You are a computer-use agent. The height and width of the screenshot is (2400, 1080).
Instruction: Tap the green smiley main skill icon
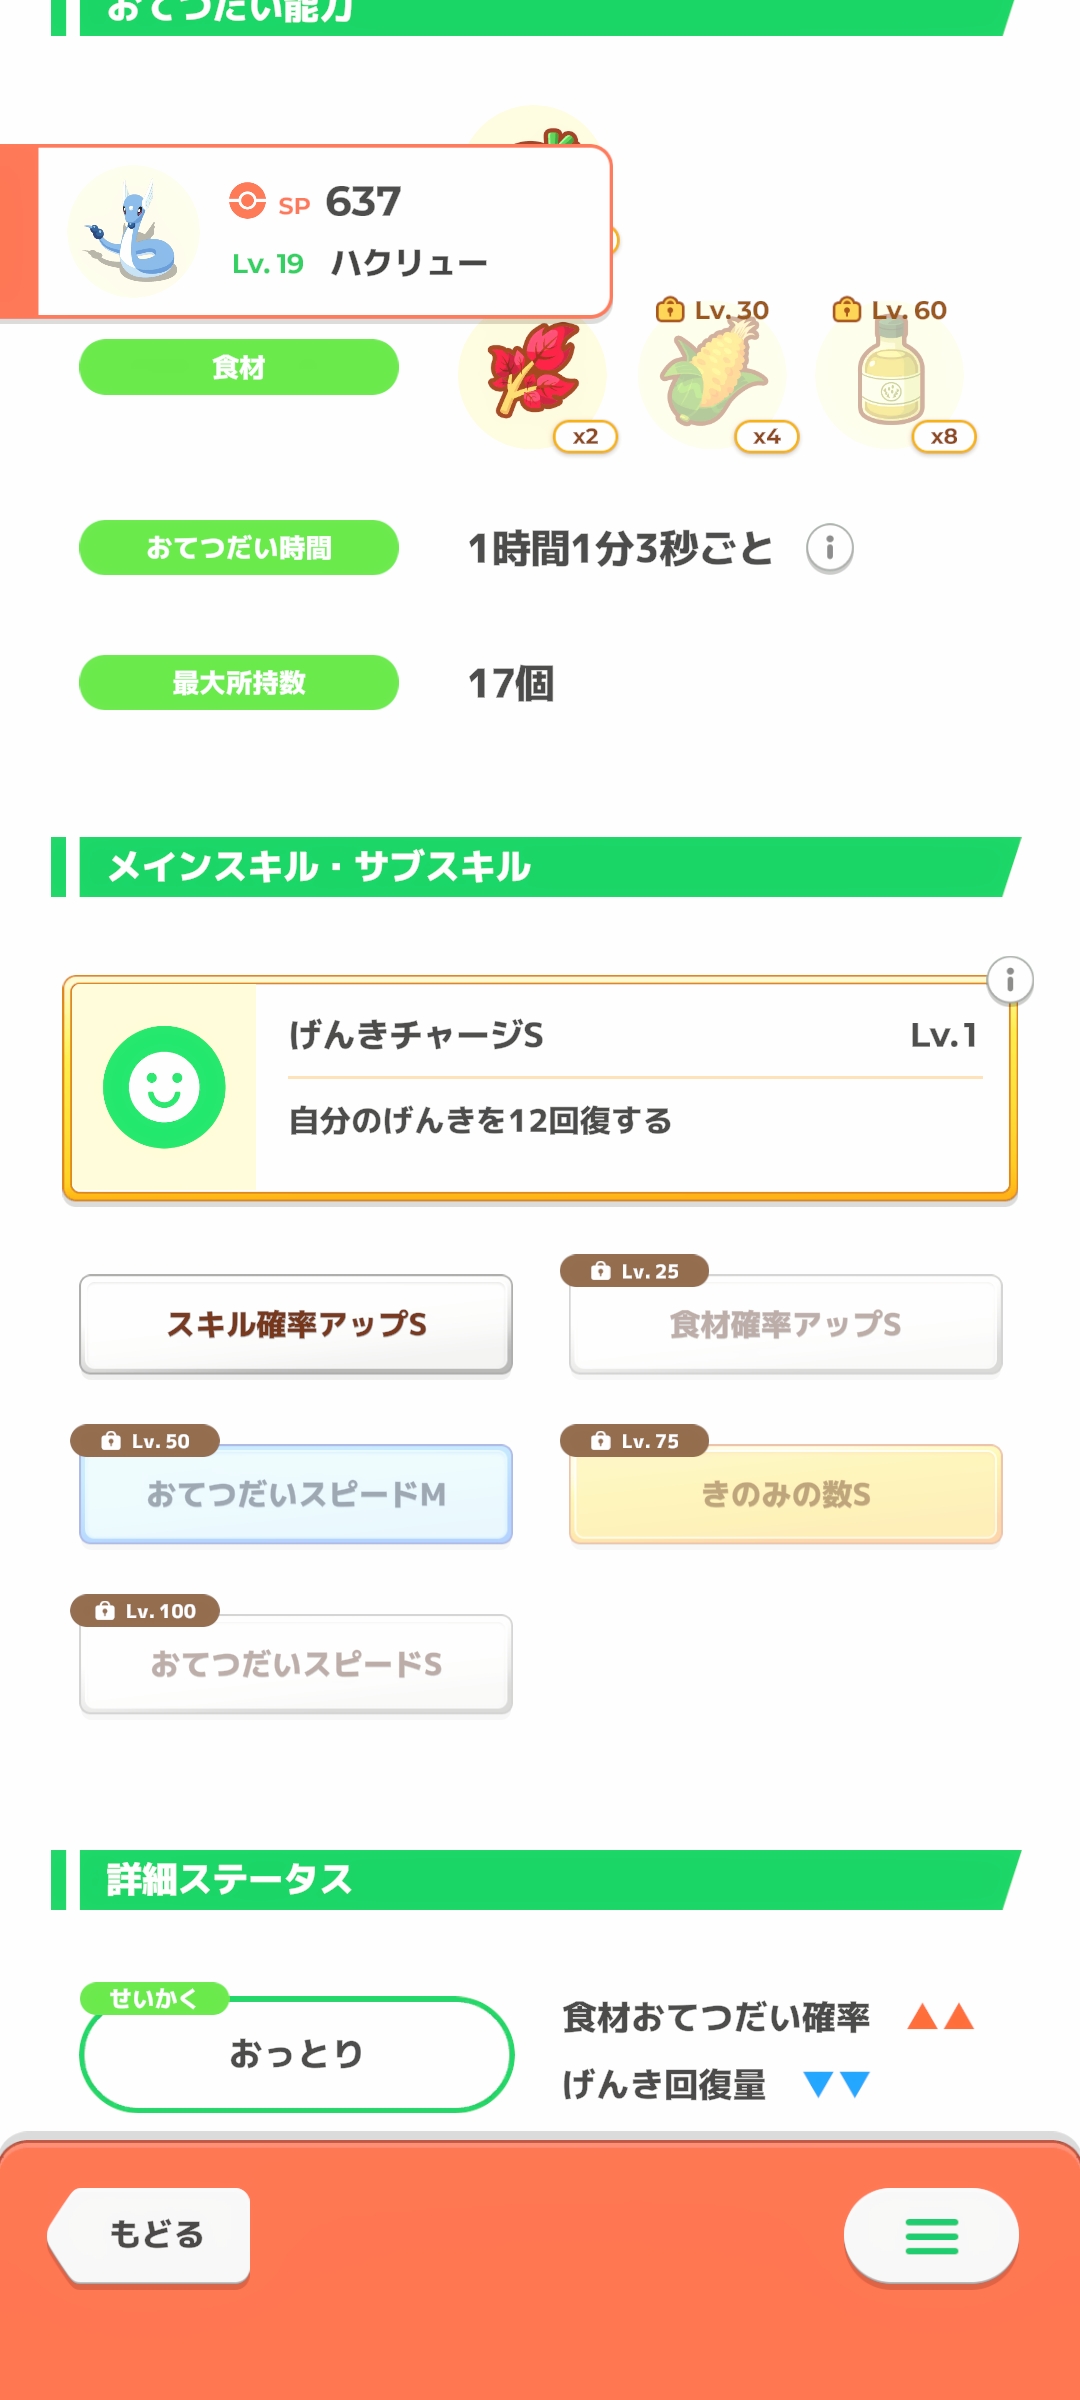[x=164, y=1087]
